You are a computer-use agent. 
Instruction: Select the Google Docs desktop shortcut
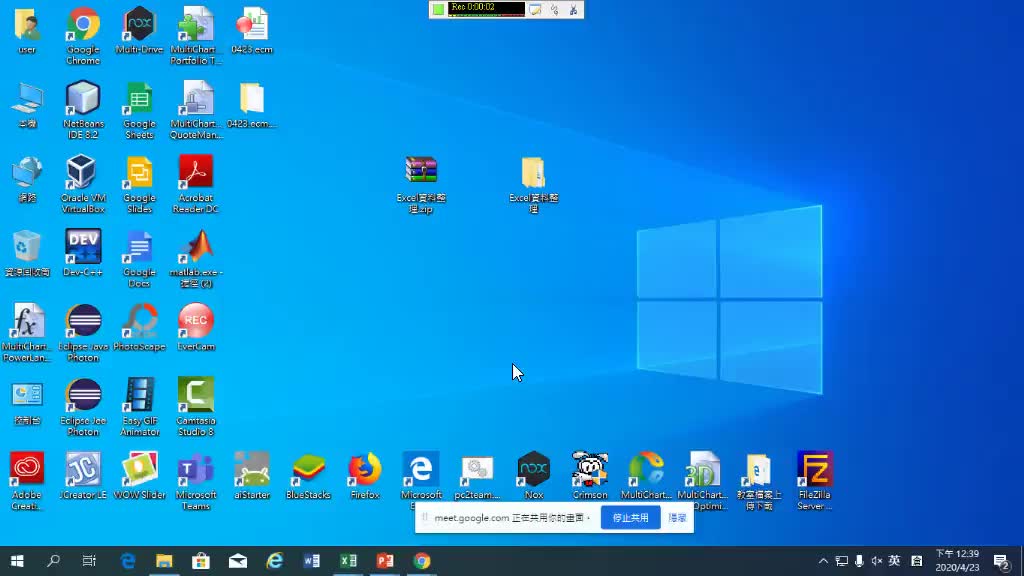point(139,259)
